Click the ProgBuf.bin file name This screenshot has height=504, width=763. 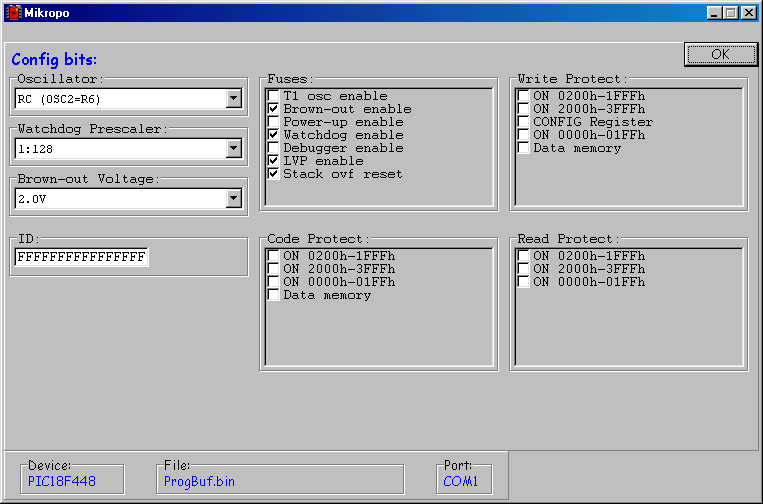coord(199,481)
